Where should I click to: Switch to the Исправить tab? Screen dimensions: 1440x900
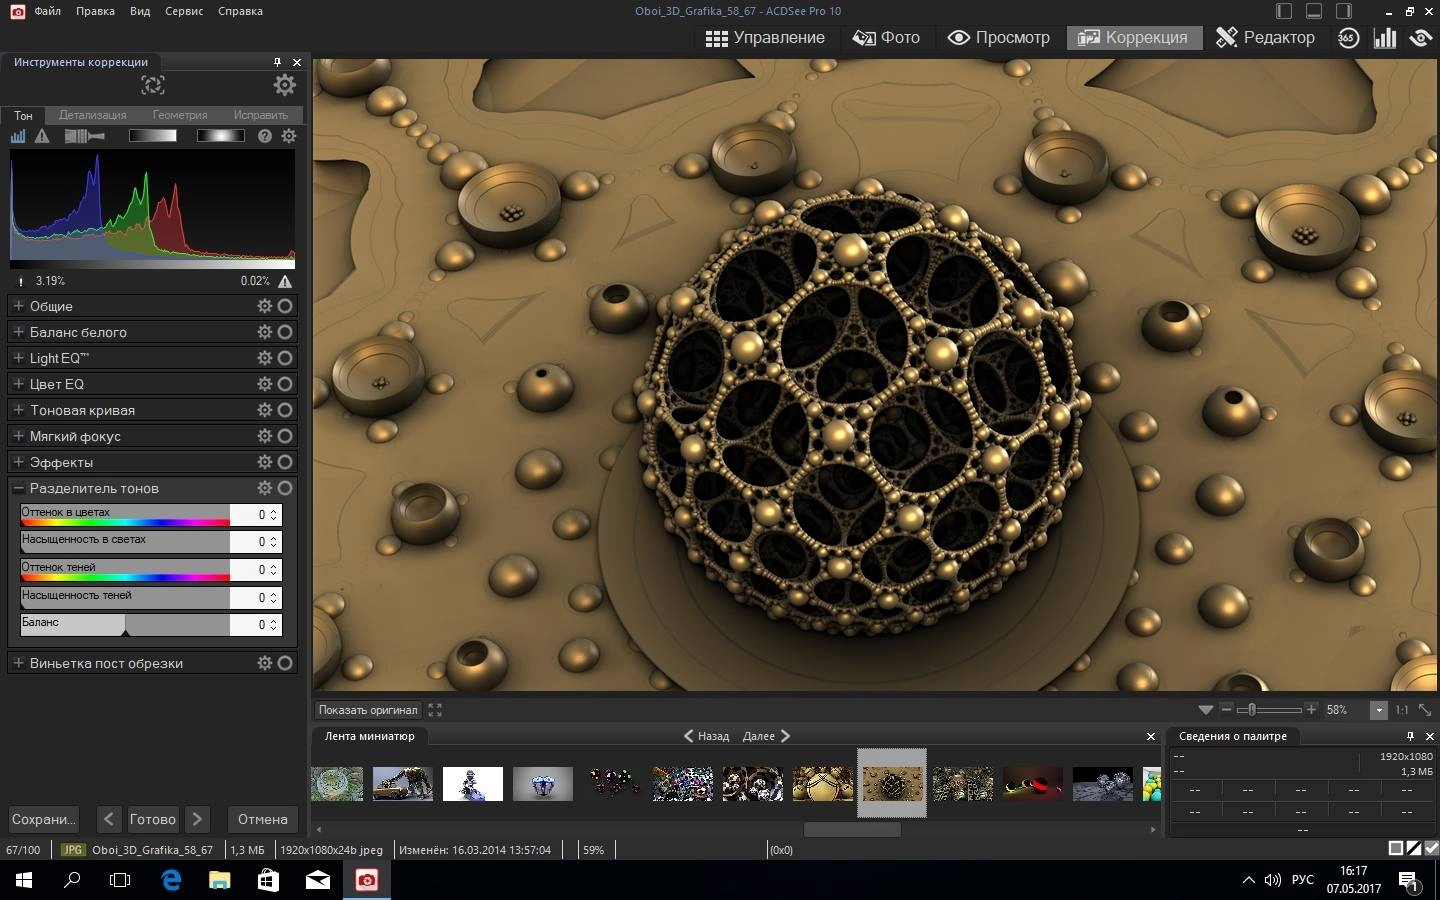click(261, 115)
